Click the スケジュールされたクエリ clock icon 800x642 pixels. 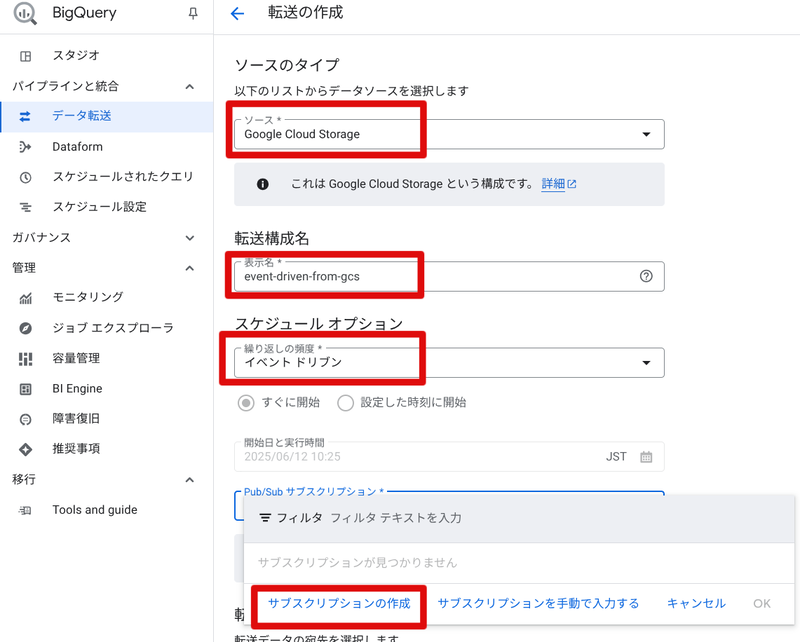click(x=25, y=178)
